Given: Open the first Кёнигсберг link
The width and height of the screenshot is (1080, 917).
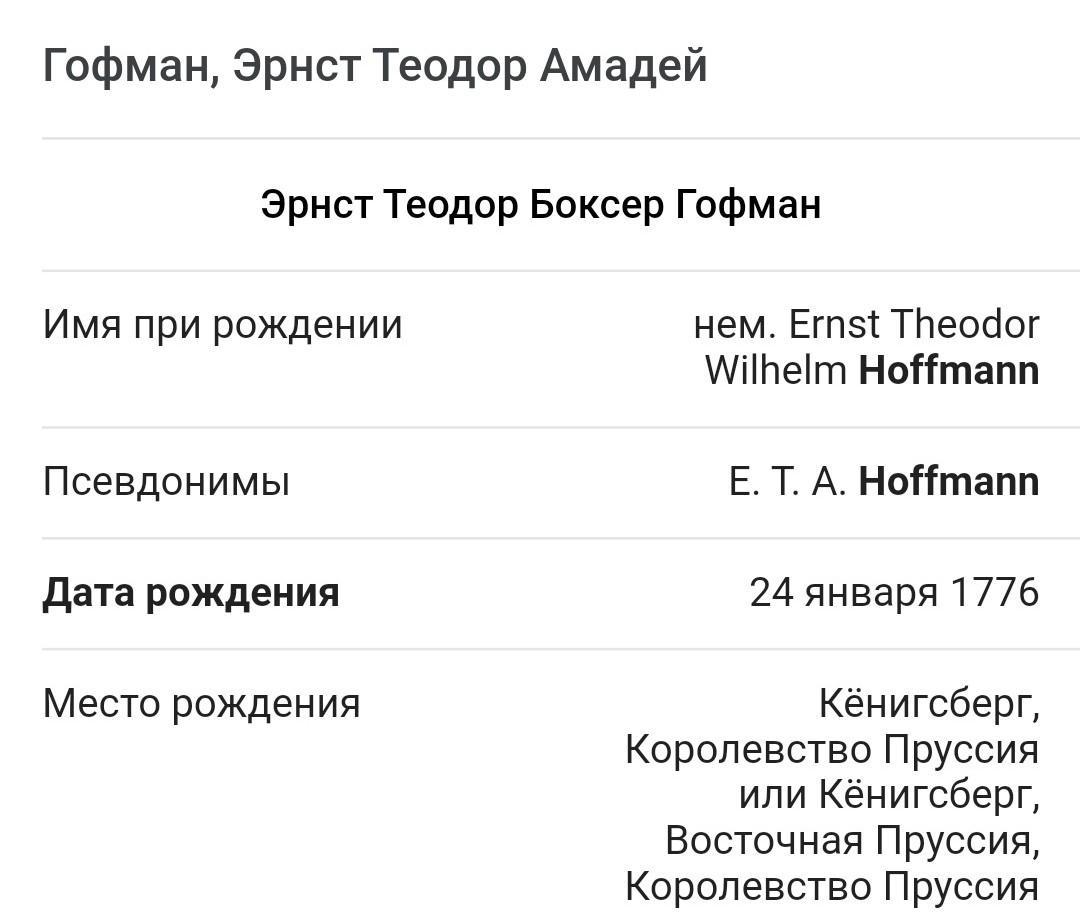Looking at the screenshot, I should coord(927,704).
